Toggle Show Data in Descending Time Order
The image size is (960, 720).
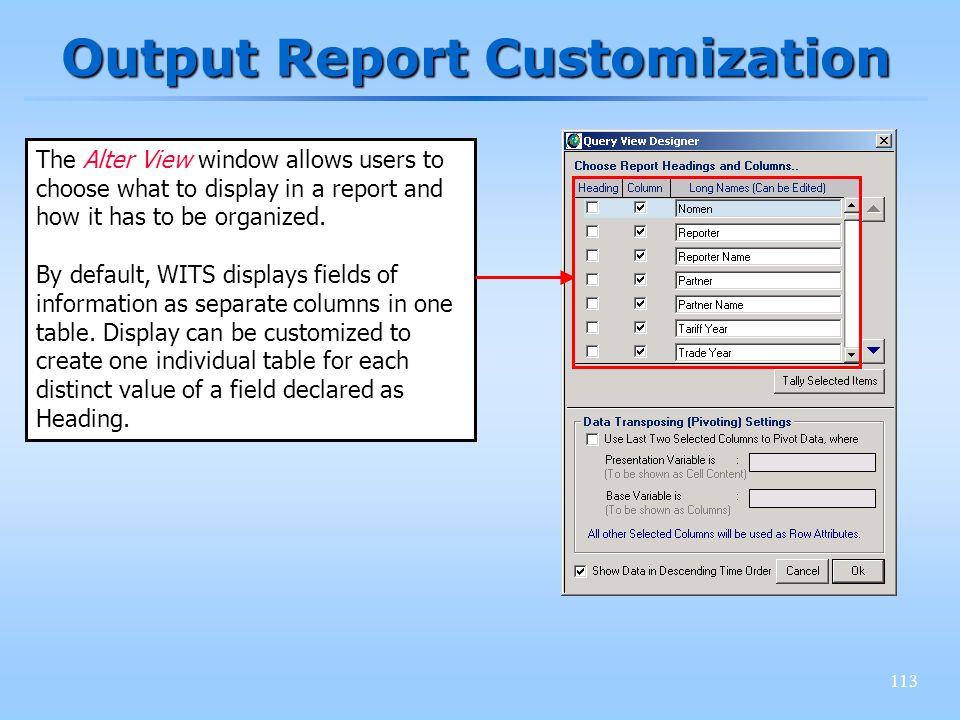click(580, 571)
